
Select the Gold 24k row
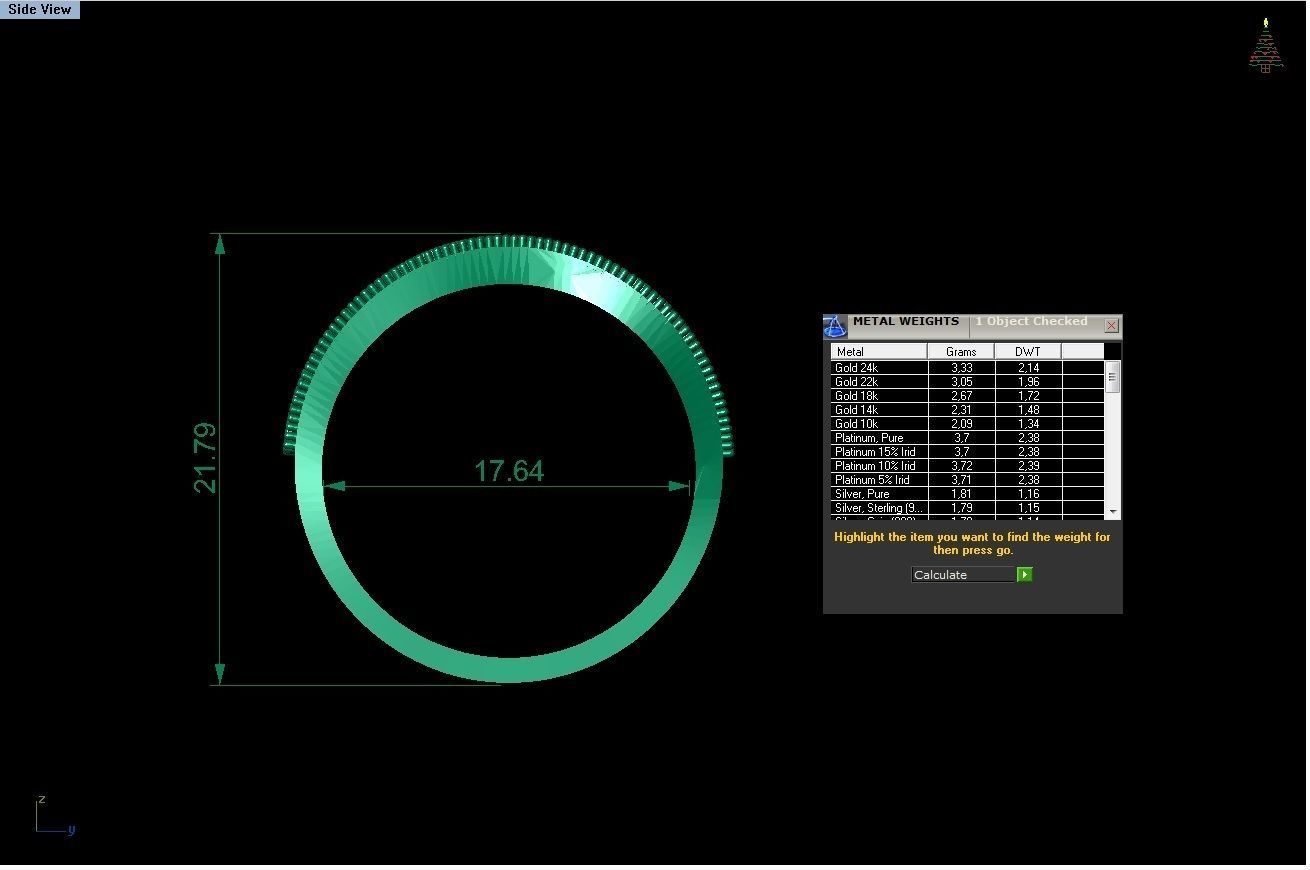click(967, 368)
